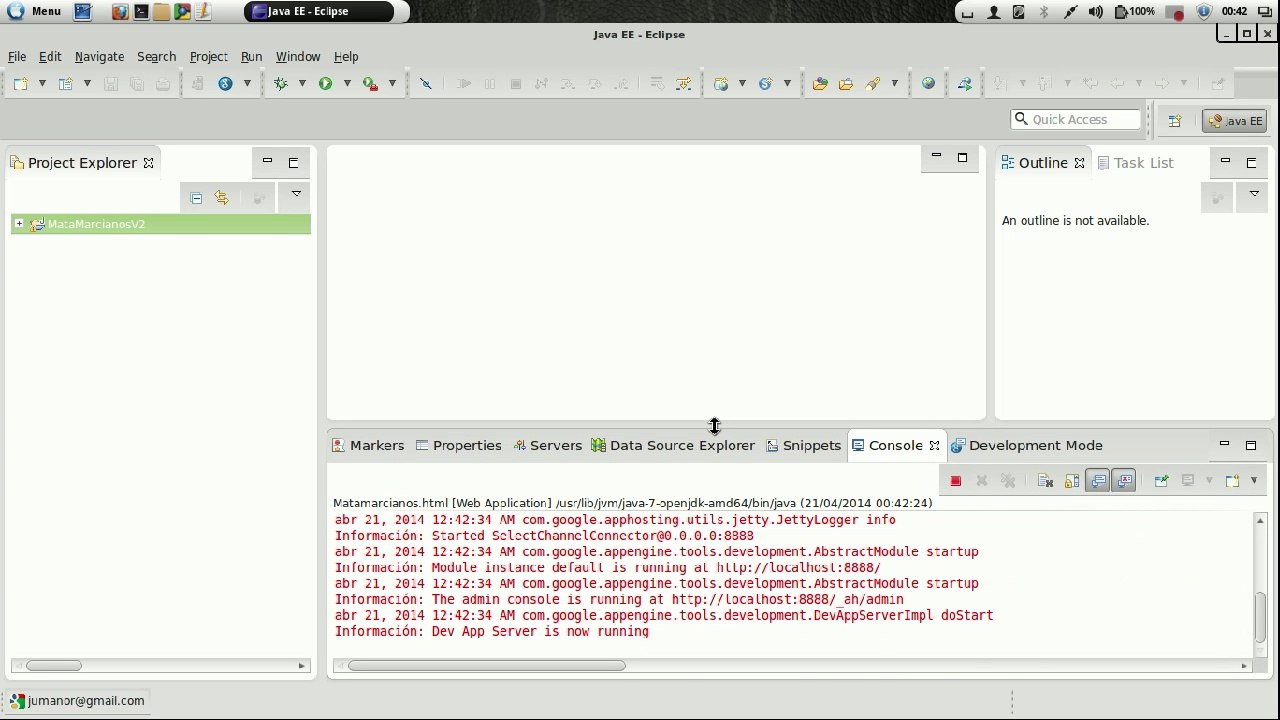This screenshot has height=720, width=1280.
Task: Switch to the Snippets tab
Action: pyautogui.click(x=803, y=446)
